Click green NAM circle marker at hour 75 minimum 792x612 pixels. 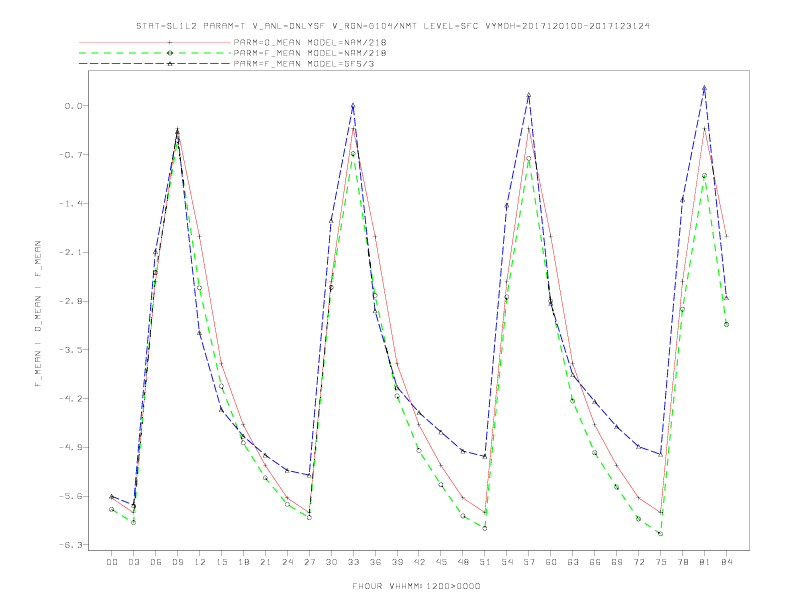pos(660,534)
